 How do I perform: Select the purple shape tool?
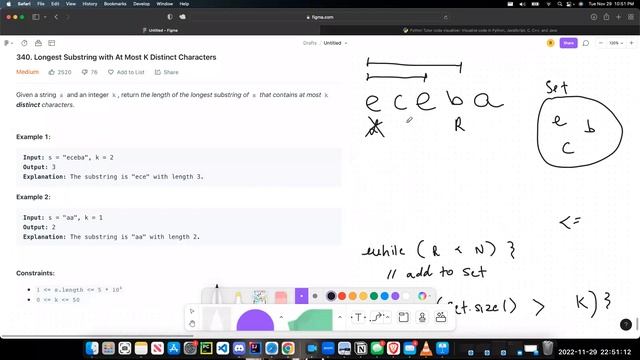pyautogui.click(x=255, y=320)
